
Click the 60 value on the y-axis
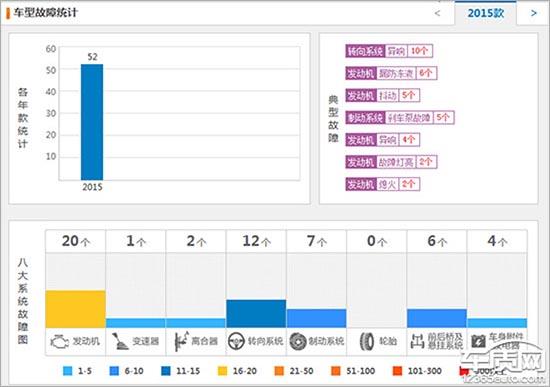pos(51,49)
